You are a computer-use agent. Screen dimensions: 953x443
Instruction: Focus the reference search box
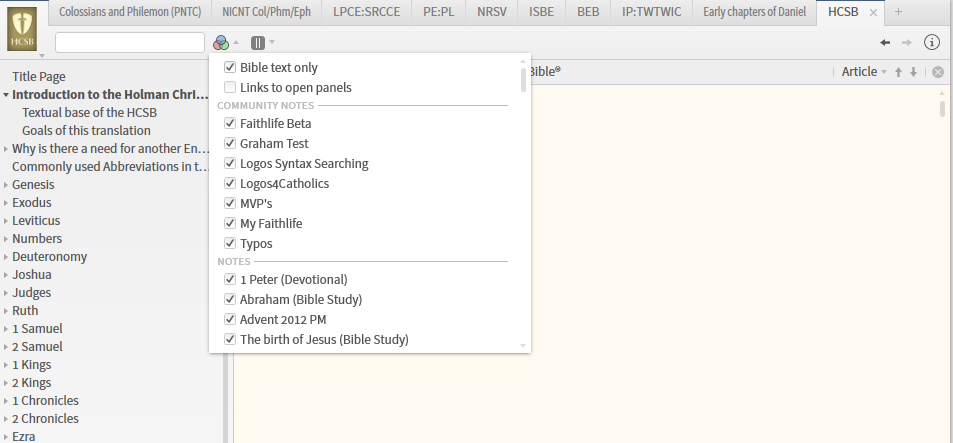130,43
